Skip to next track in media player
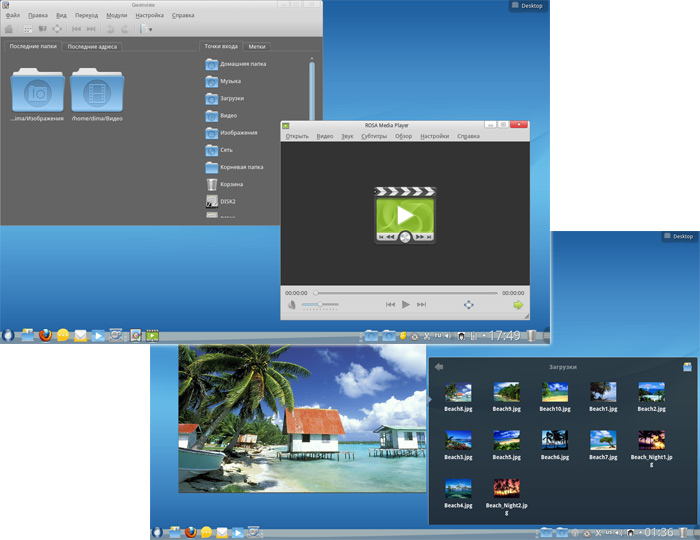 coord(421,304)
